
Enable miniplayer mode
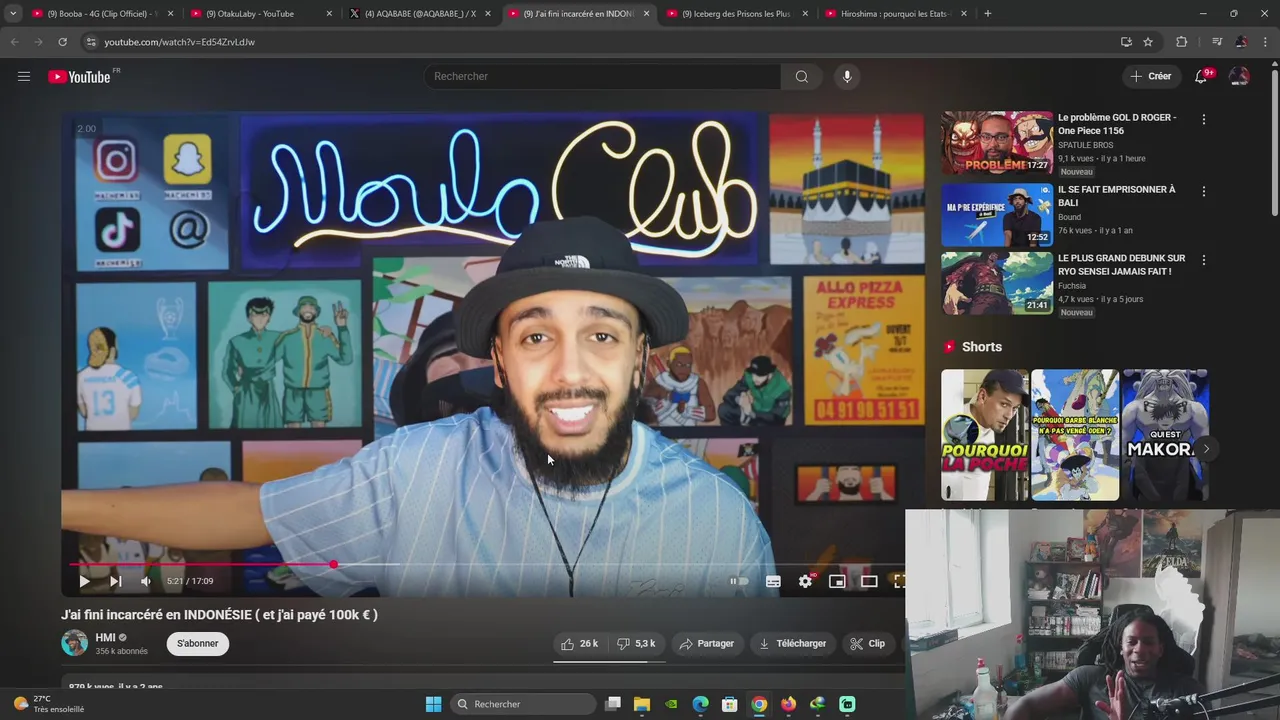point(837,581)
